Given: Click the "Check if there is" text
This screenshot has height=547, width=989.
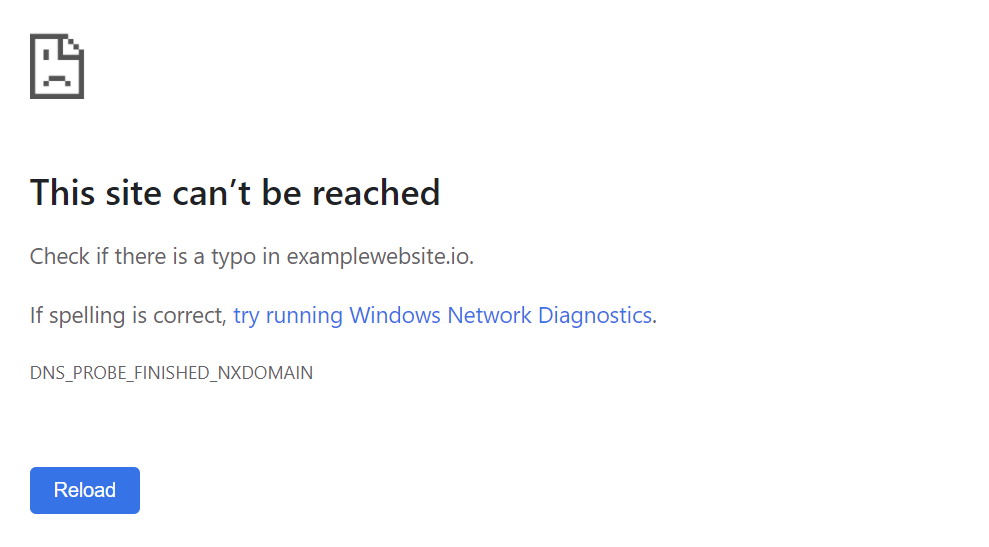Looking at the screenshot, I should (x=108, y=256).
